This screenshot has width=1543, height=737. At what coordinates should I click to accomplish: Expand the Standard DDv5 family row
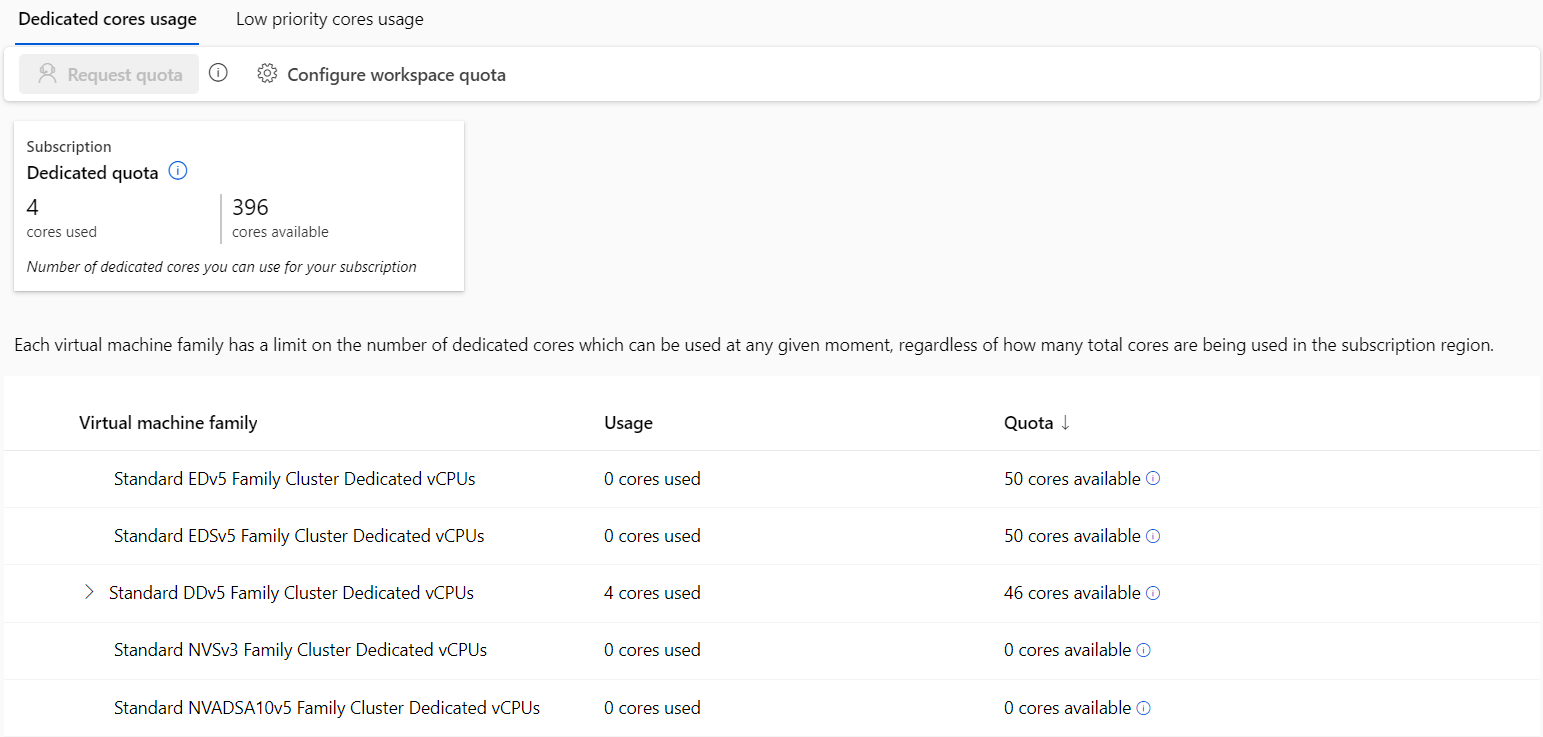coord(89,592)
